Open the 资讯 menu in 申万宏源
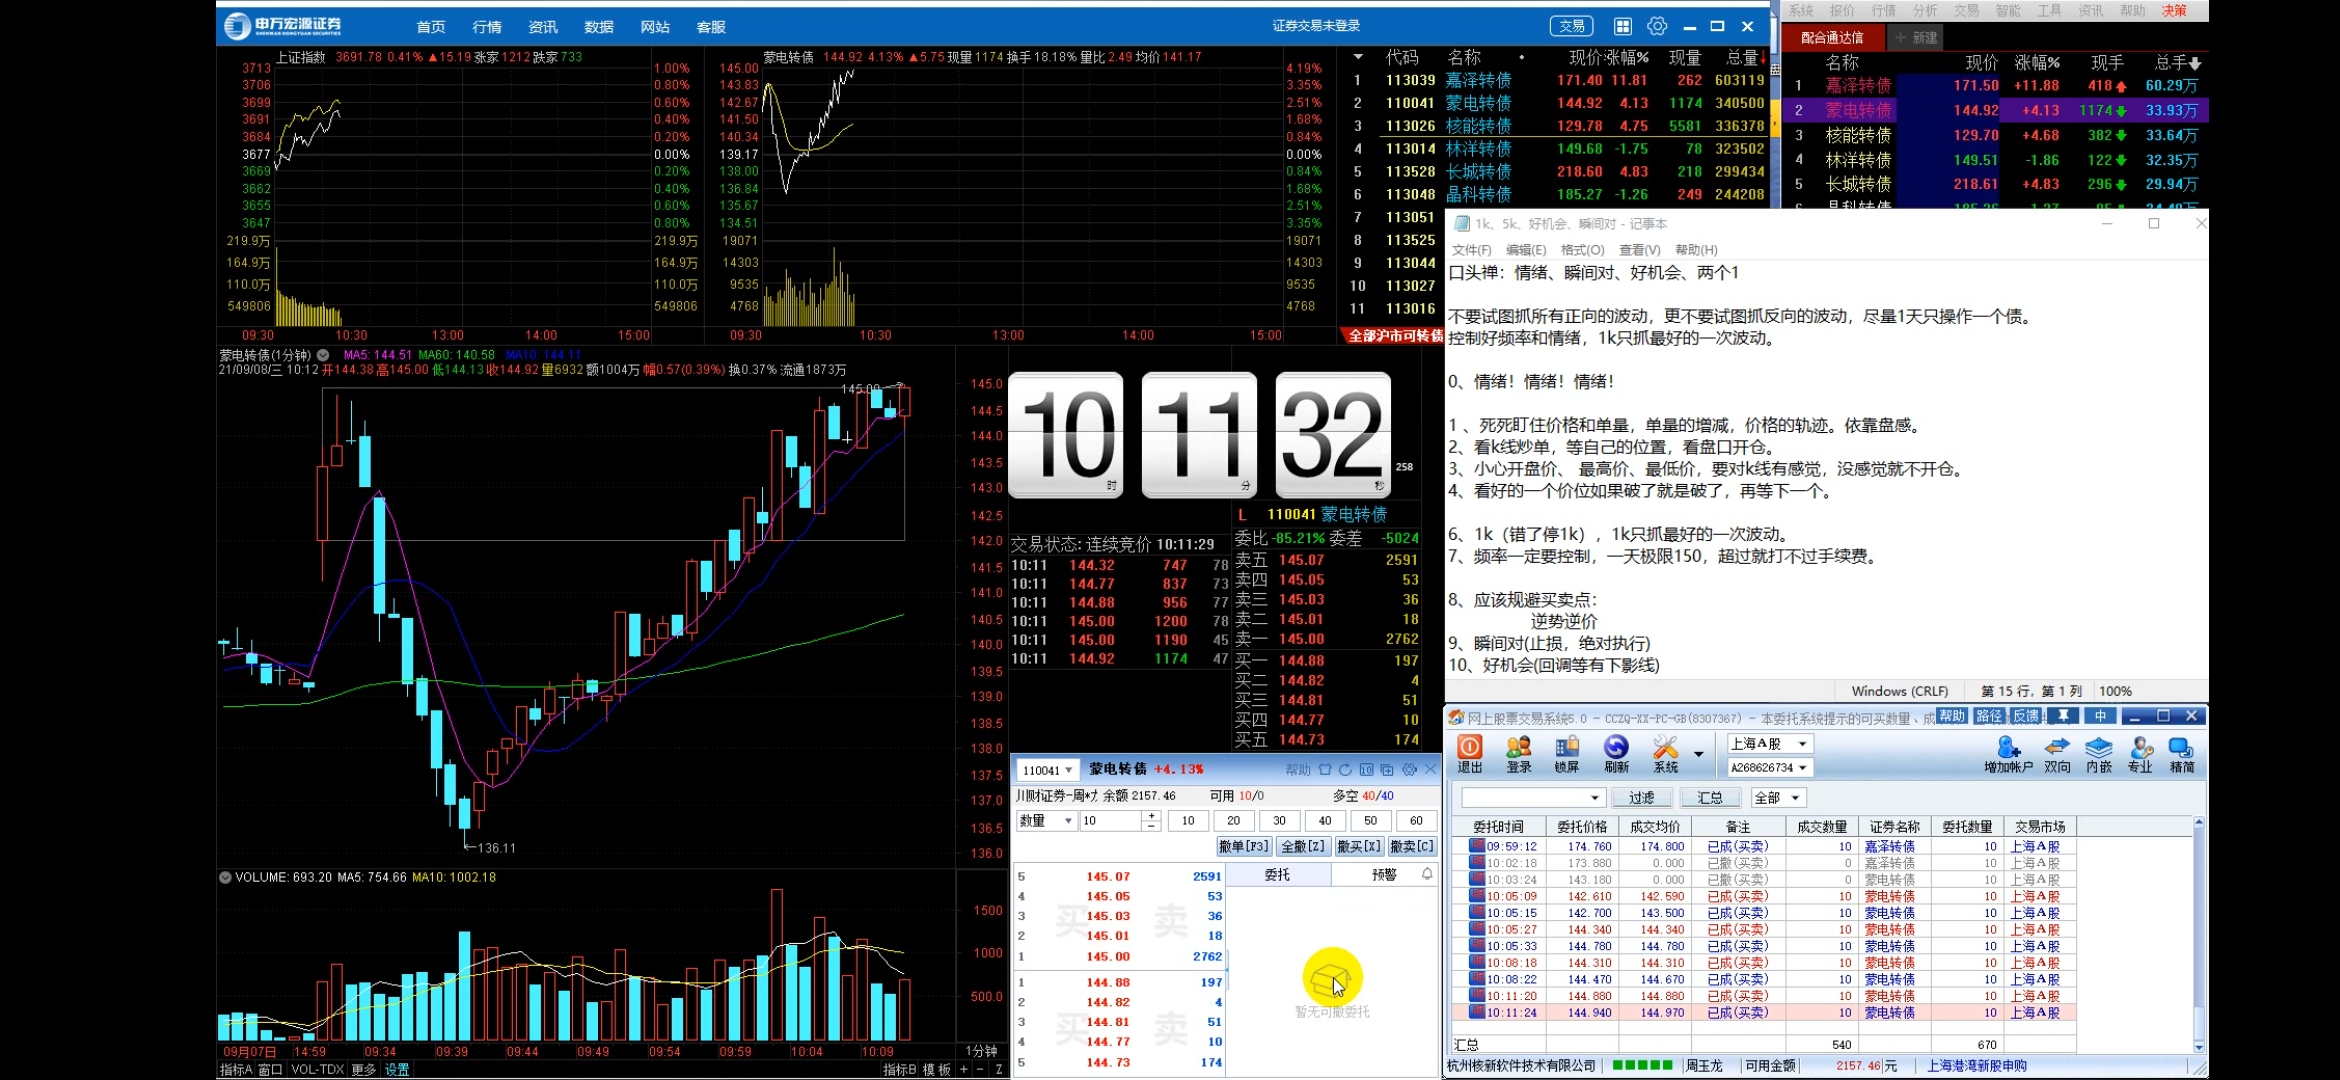 543,27
